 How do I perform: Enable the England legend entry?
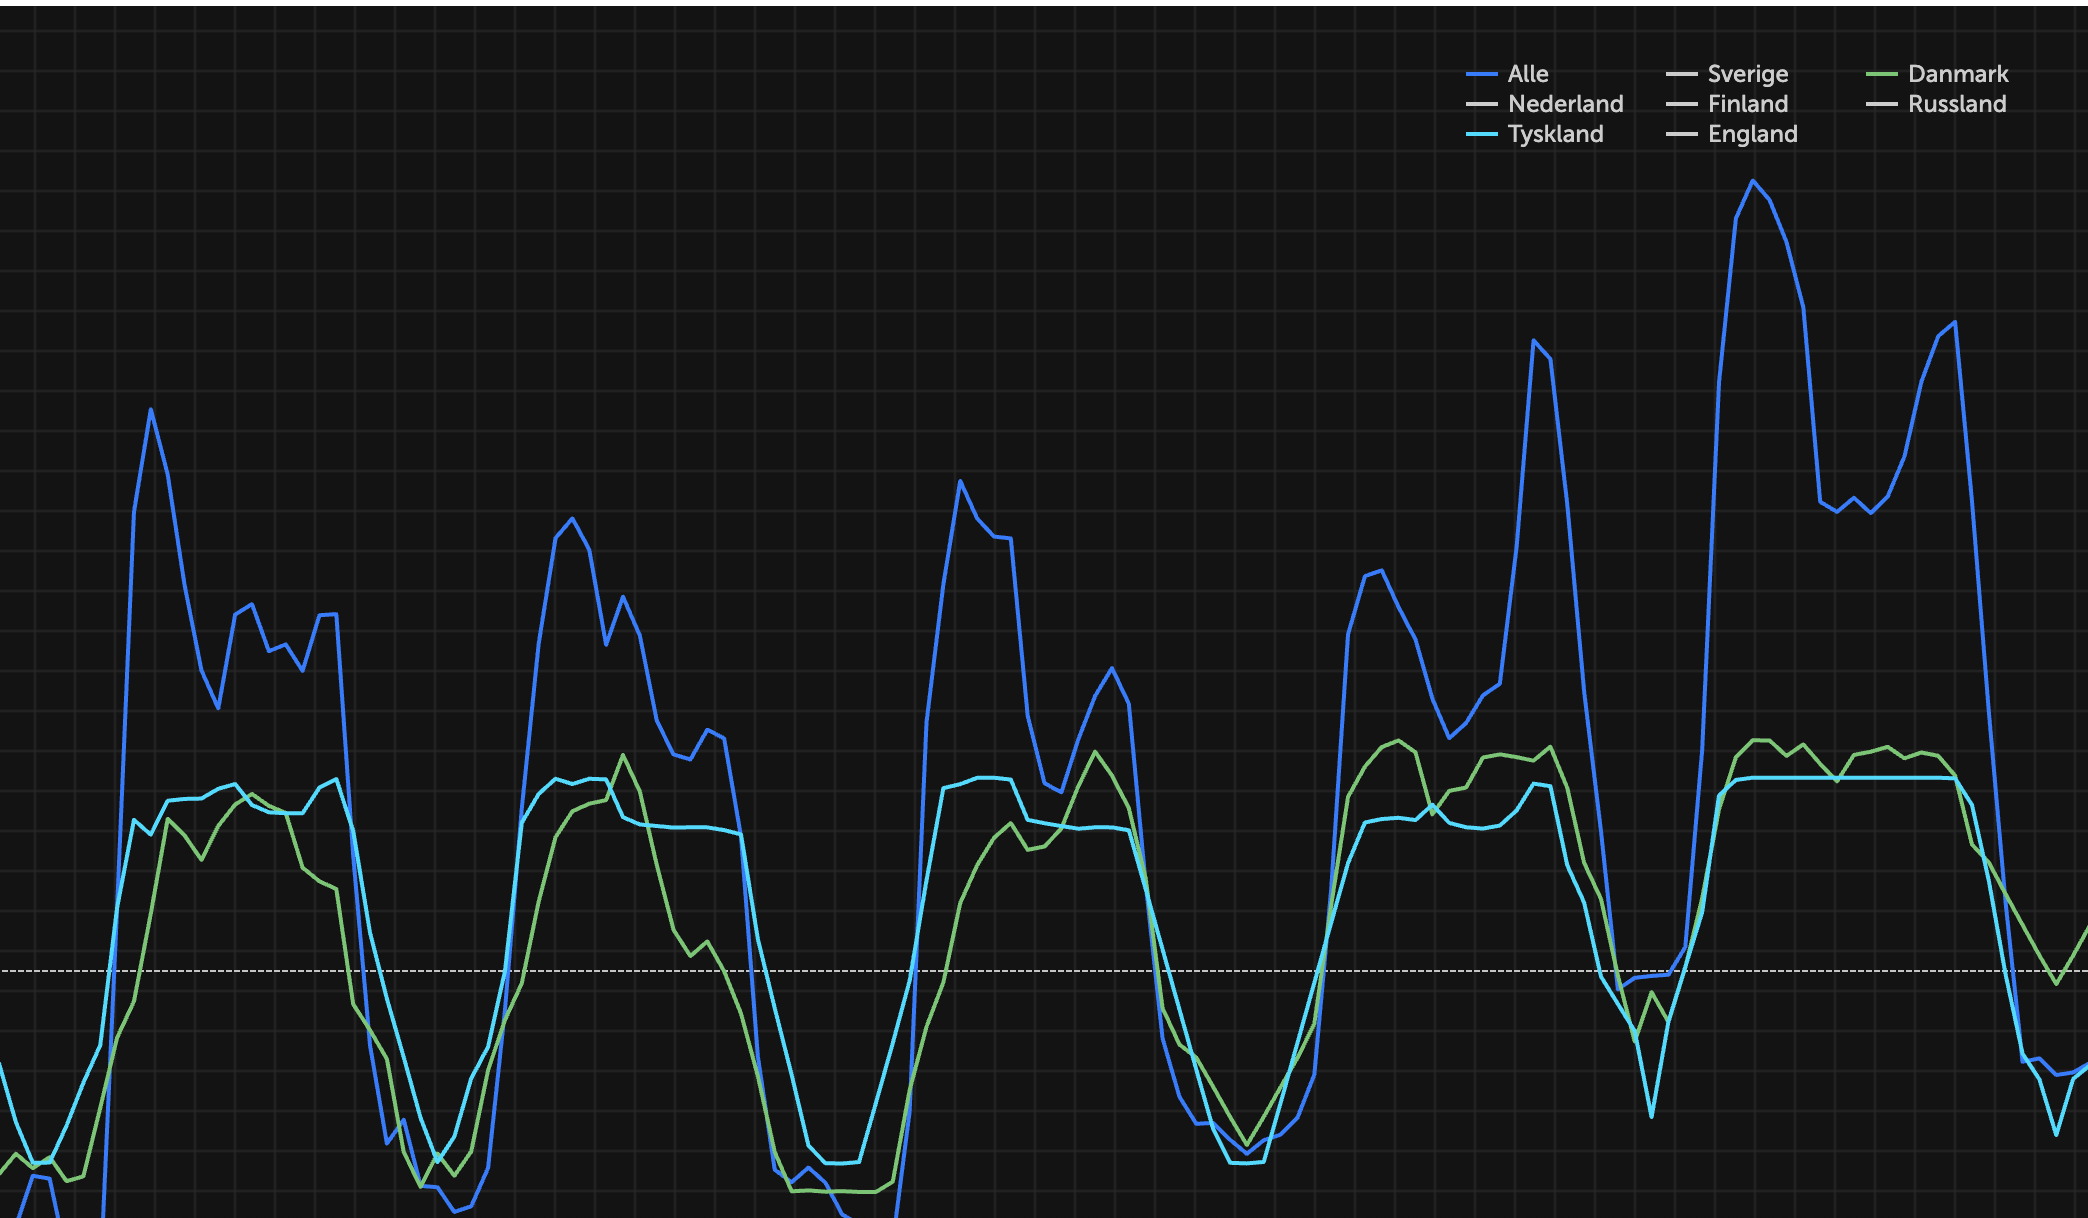1732,134
